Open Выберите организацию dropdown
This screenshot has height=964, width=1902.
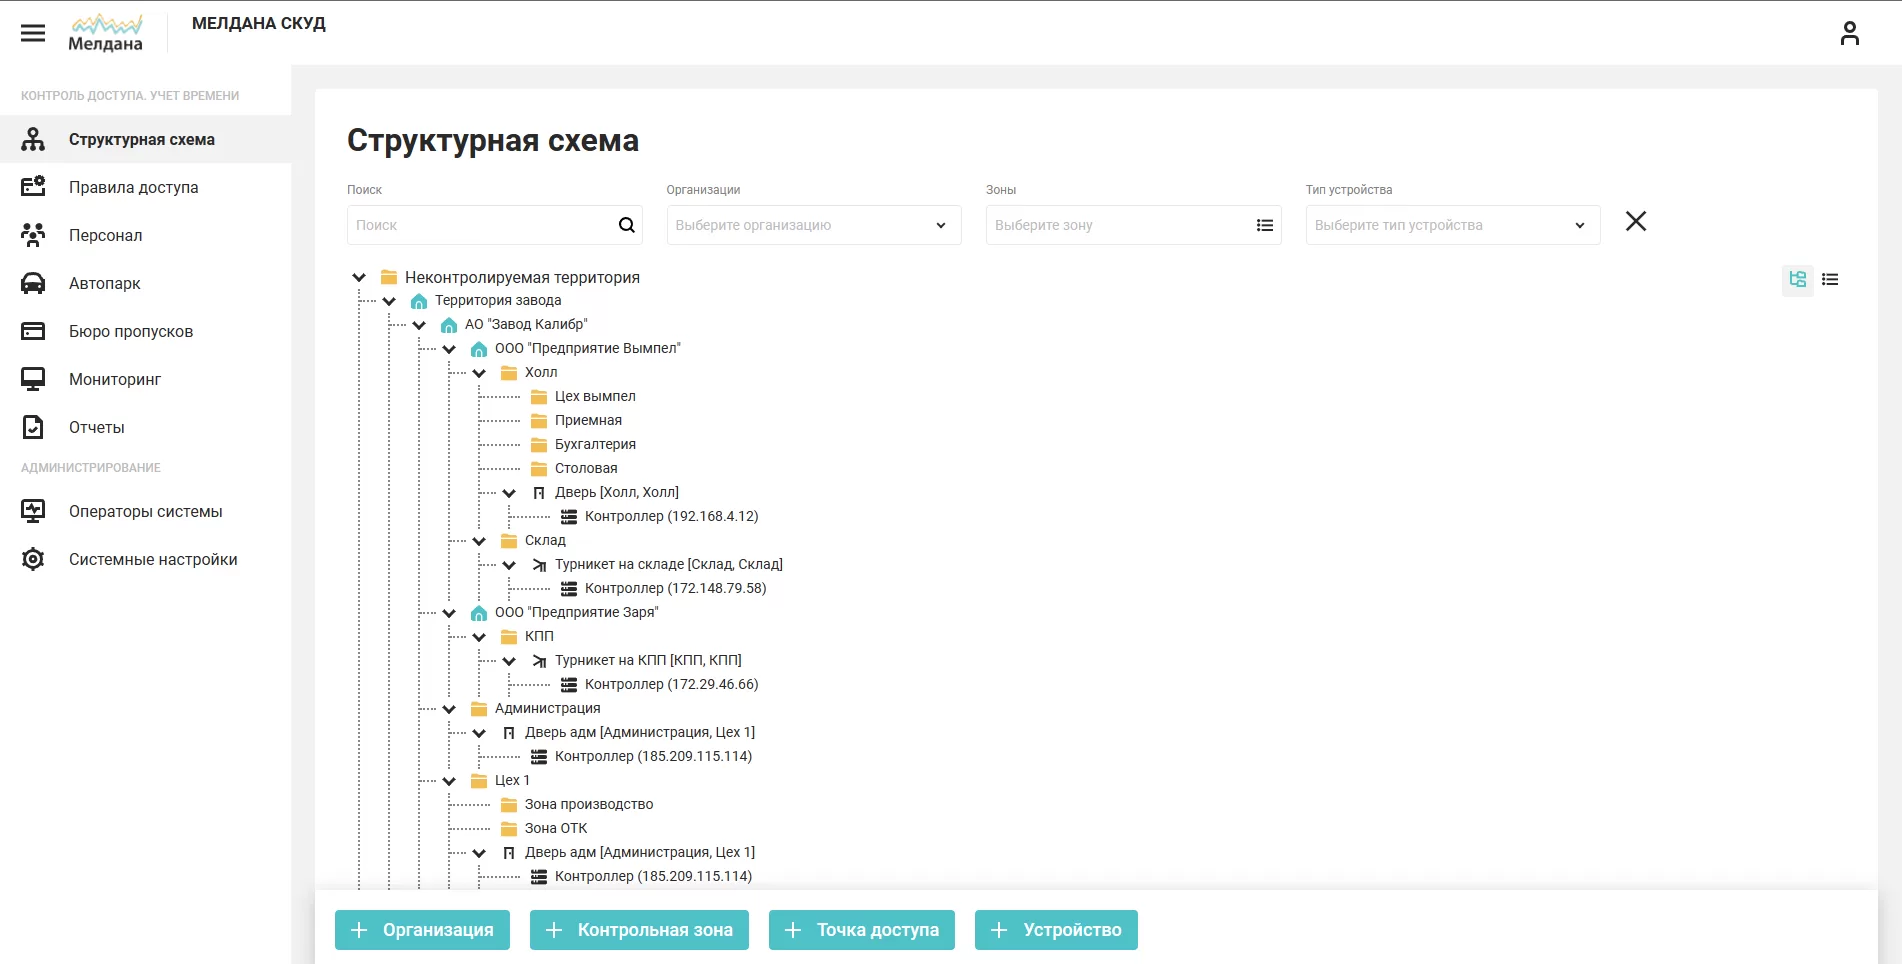click(814, 225)
